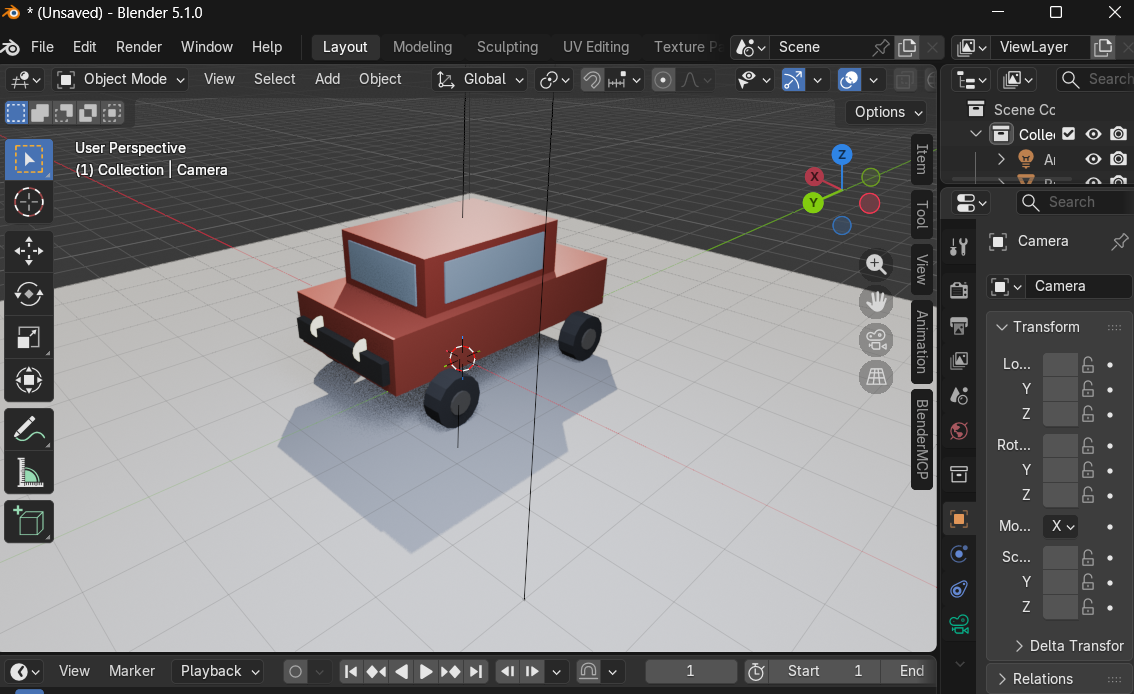Activate the 3D Cursor tool
Viewport: 1134px width, 694px height.
coord(29,202)
